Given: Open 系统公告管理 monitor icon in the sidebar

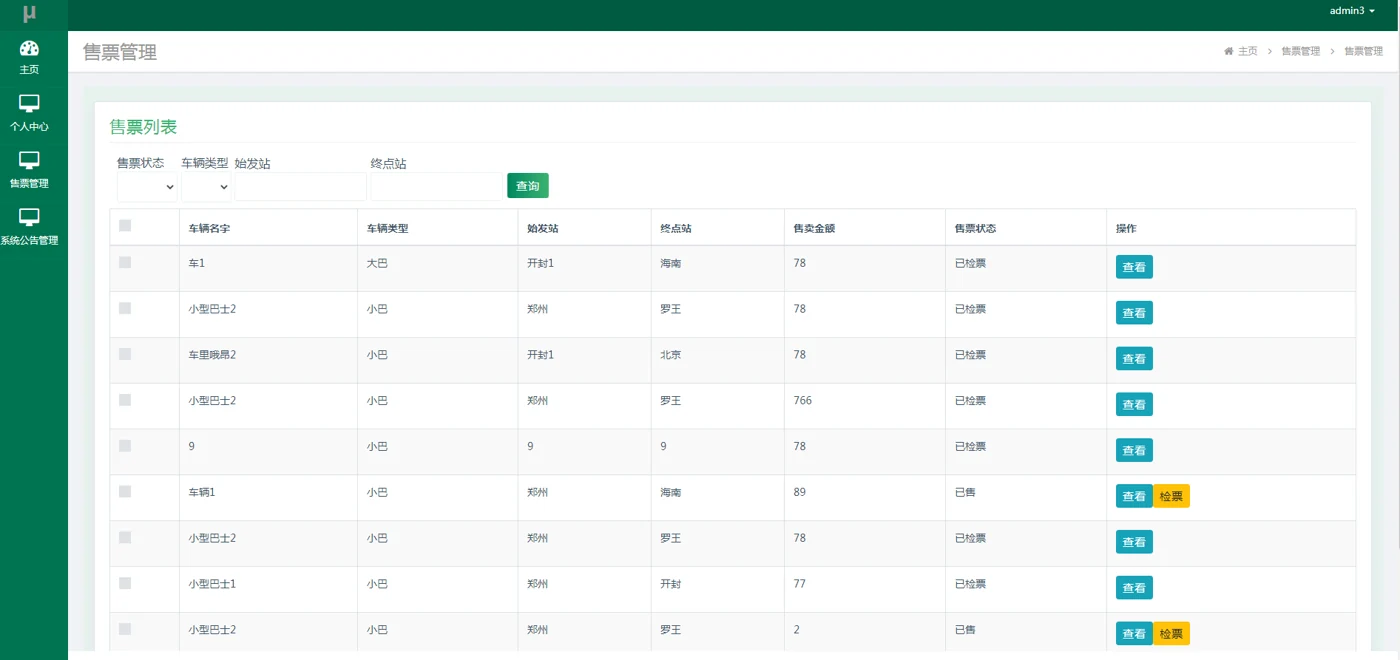Looking at the screenshot, I should click(x=29, y=217).
